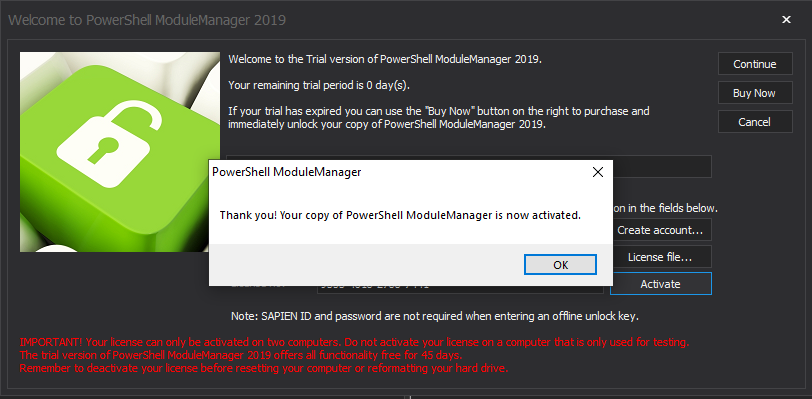Viewport: 812px width, 399px height.
Task: Click the remaining trial period text
Action: tap(319, 85)
